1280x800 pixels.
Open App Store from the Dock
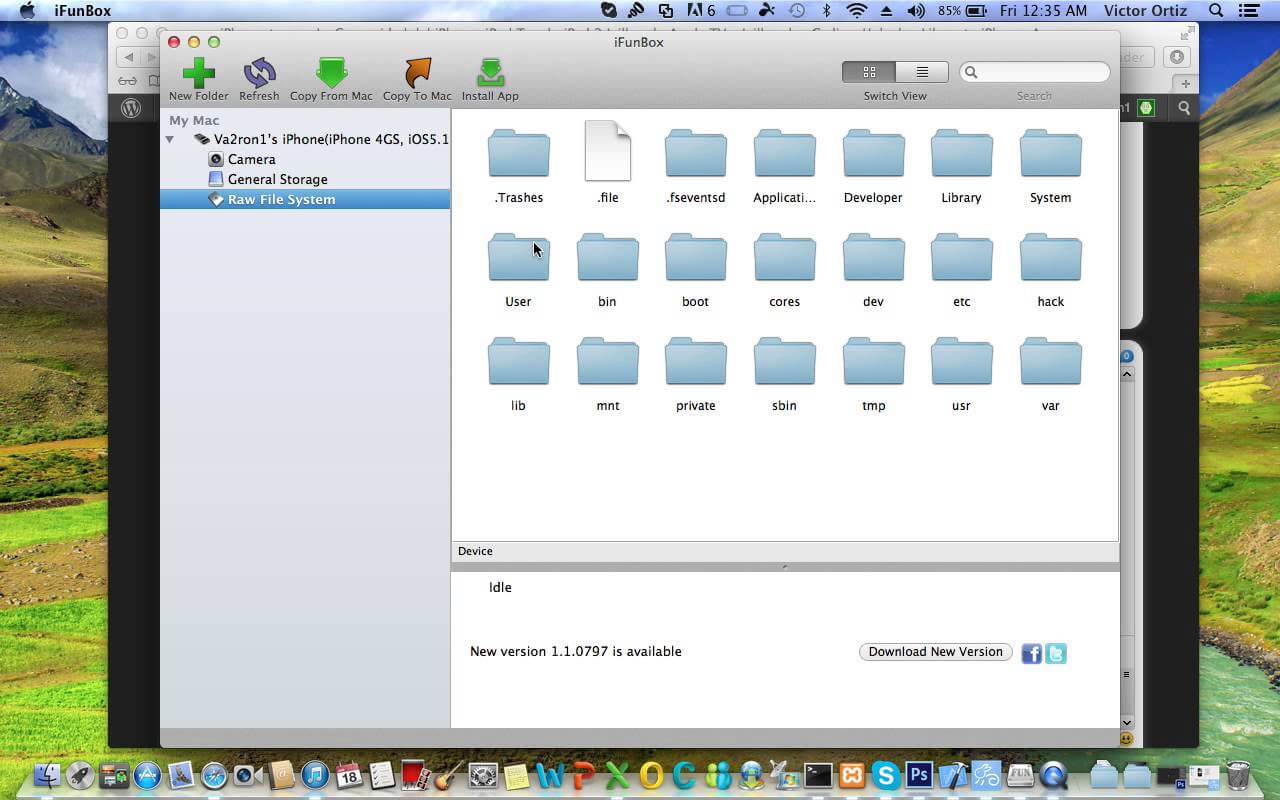148,775
